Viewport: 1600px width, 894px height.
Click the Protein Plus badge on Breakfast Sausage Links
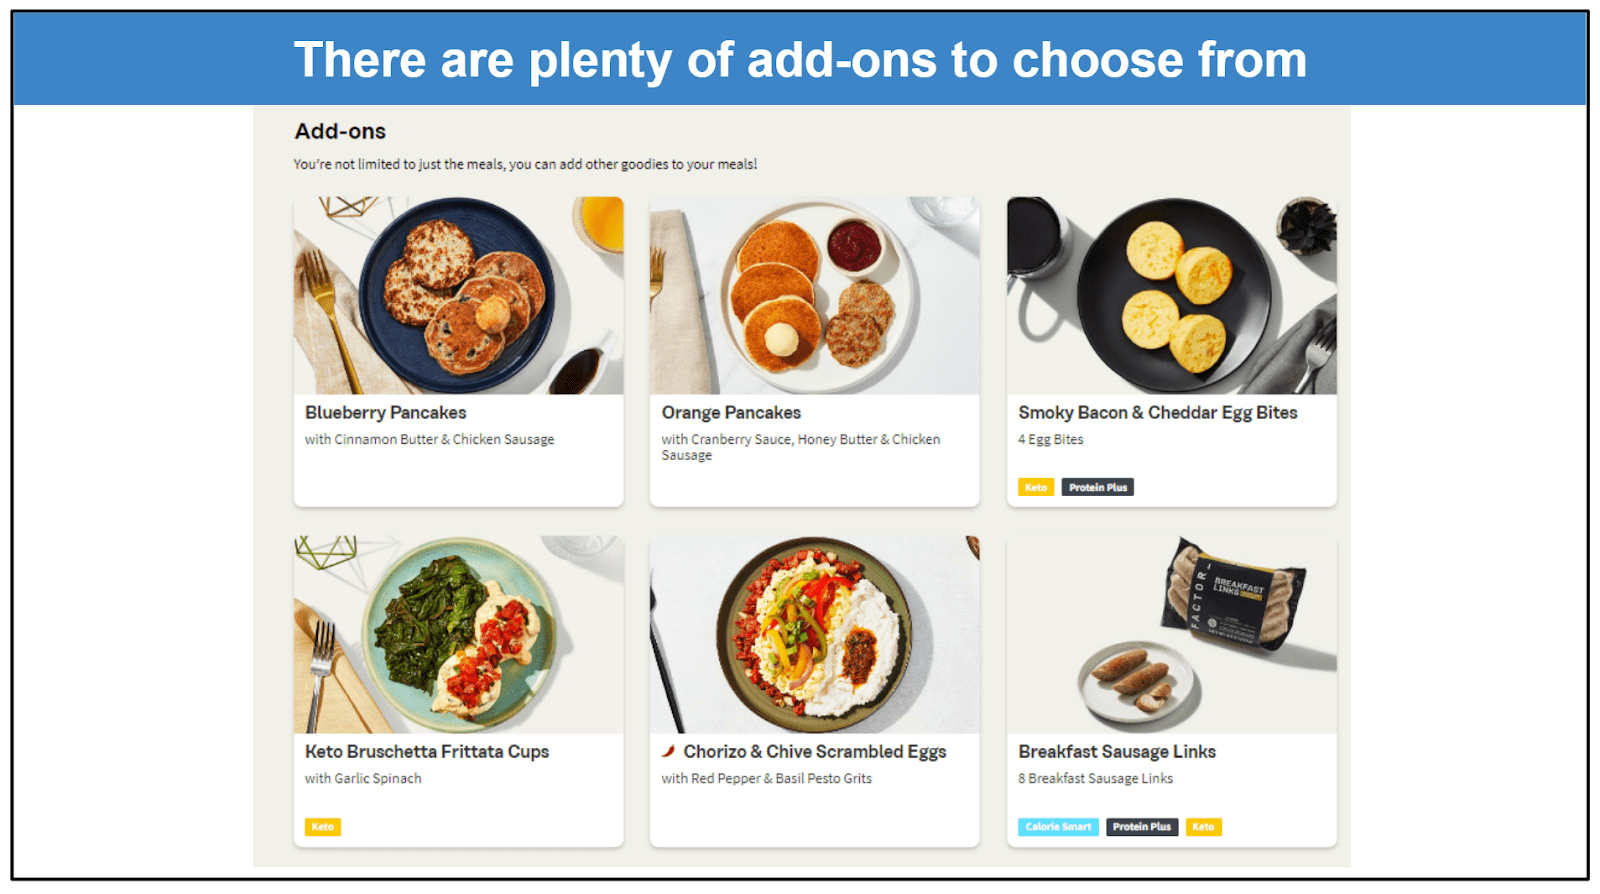[1142, 826]
